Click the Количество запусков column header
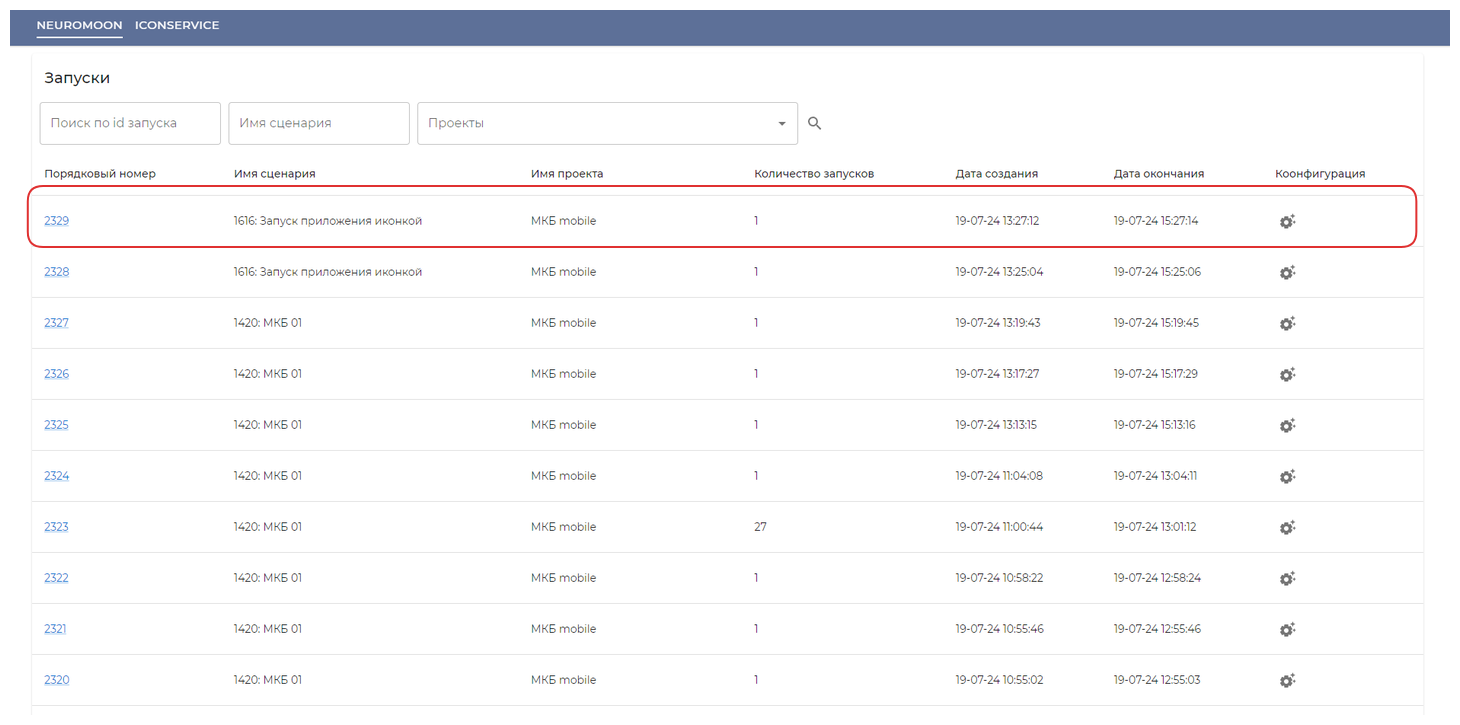Screen dimensions: 1460x725 click(814, 174)
